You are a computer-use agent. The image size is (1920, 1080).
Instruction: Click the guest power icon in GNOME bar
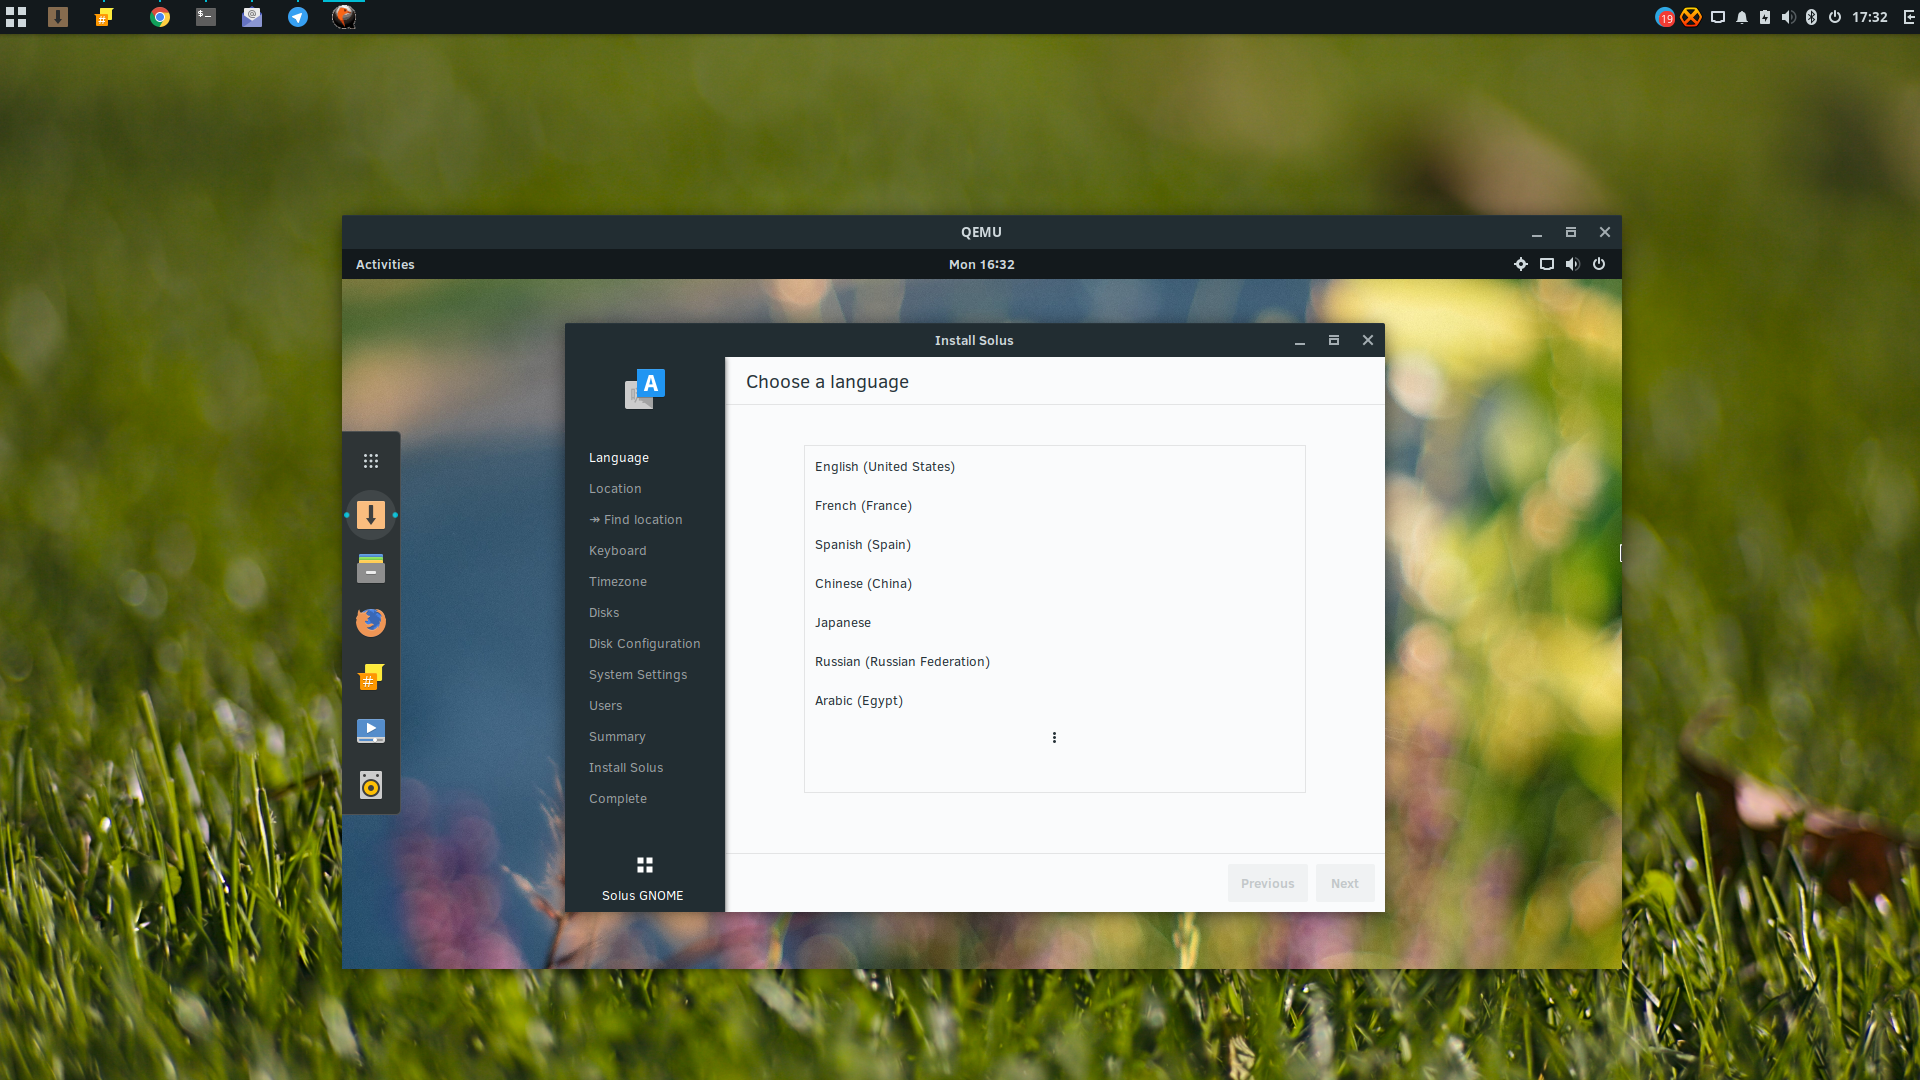click(x=1599, y=264)
